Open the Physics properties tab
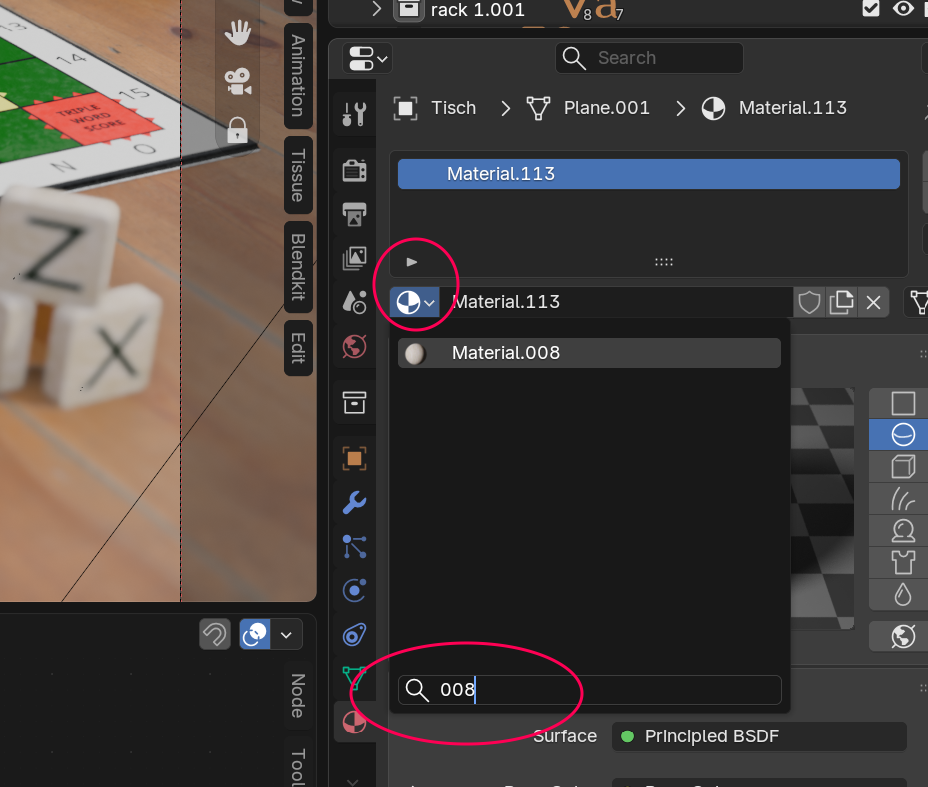 (x=355, y=591)
